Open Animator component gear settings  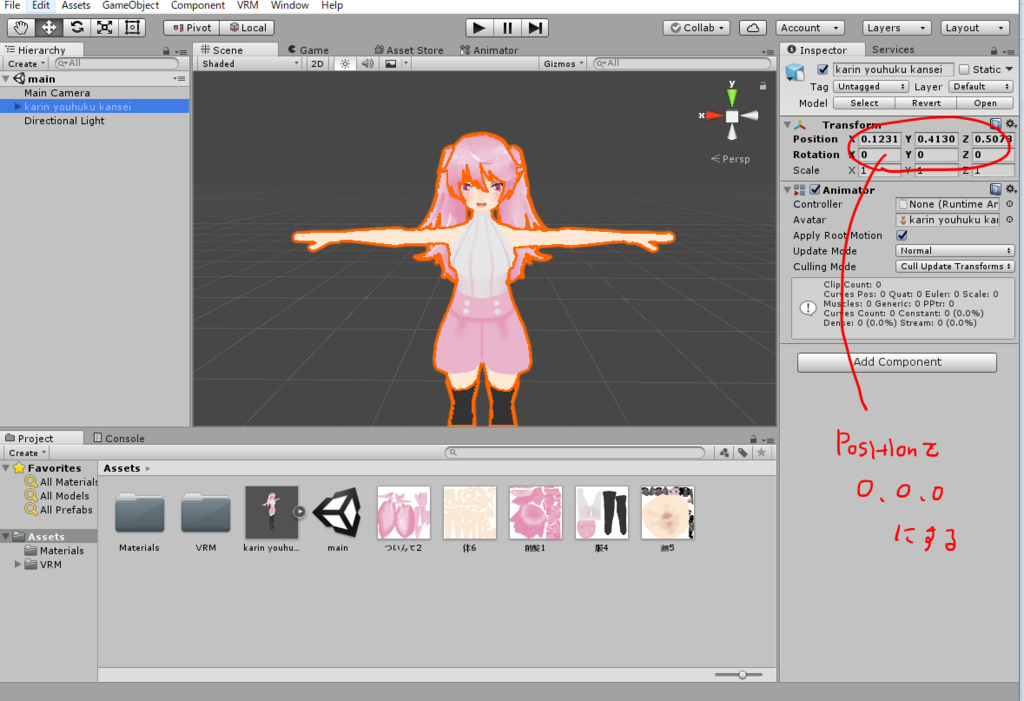[x=1010, y=189]
